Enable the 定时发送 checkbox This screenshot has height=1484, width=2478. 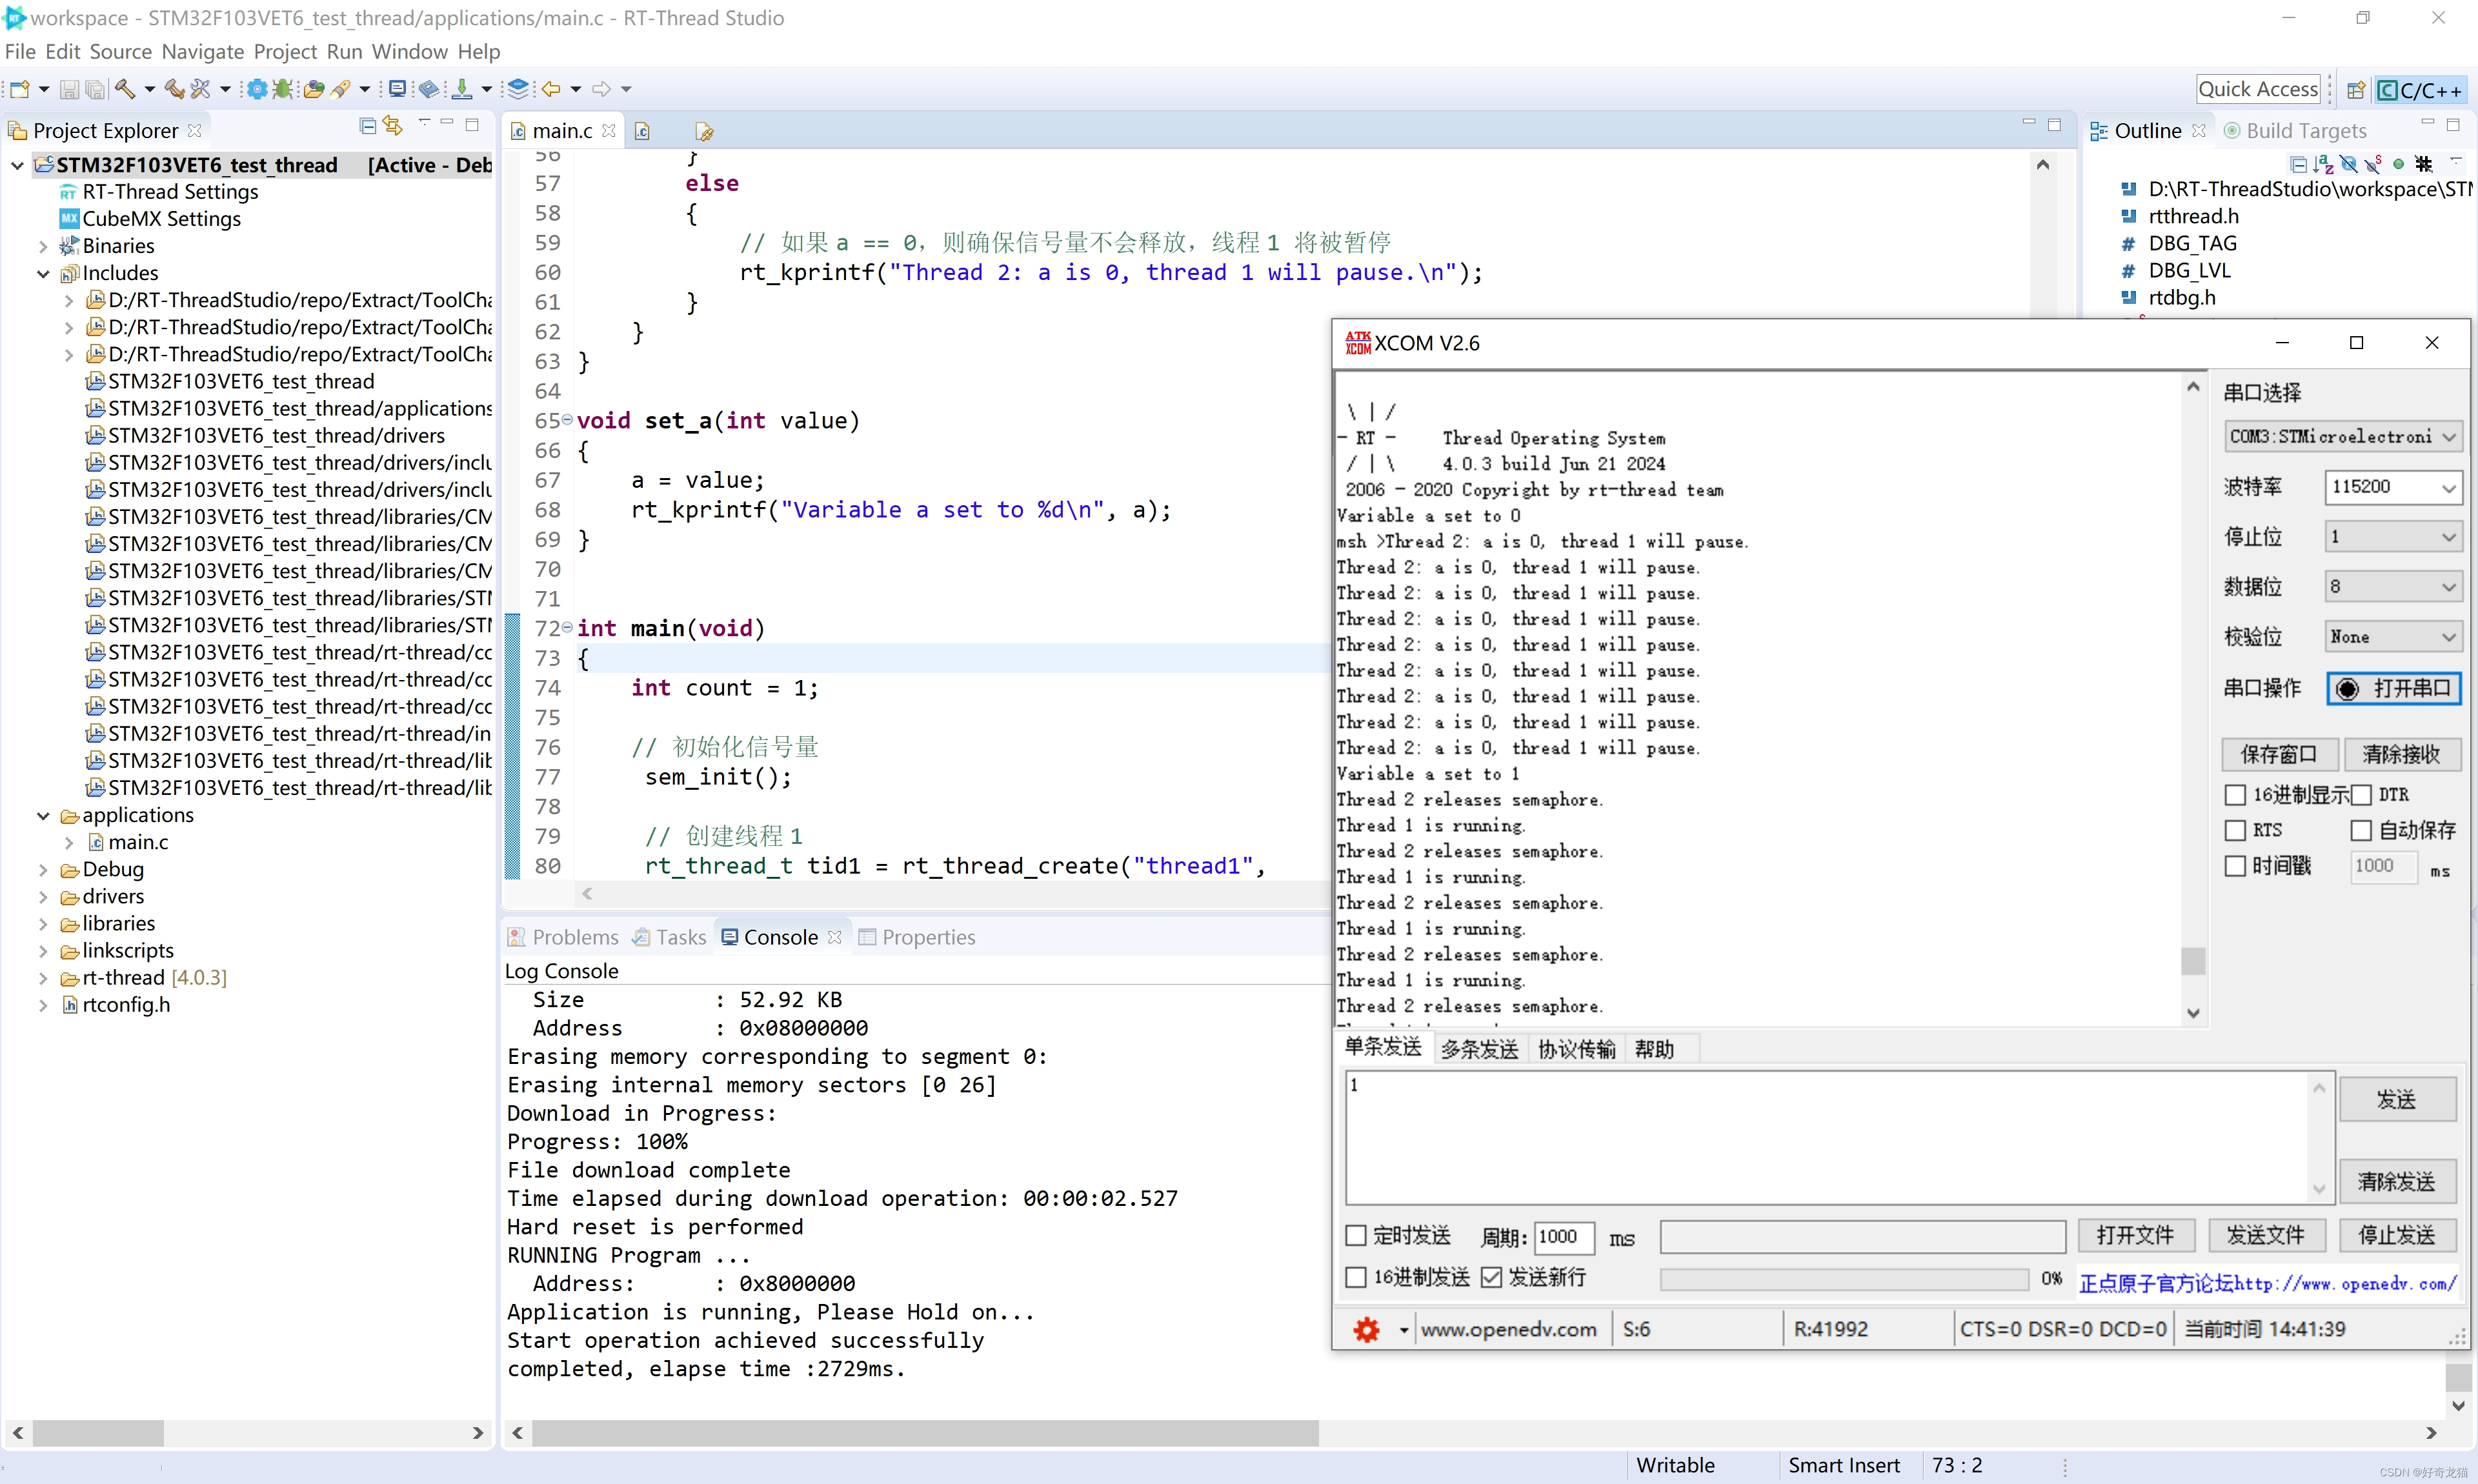click(x=1356, y=1236)
